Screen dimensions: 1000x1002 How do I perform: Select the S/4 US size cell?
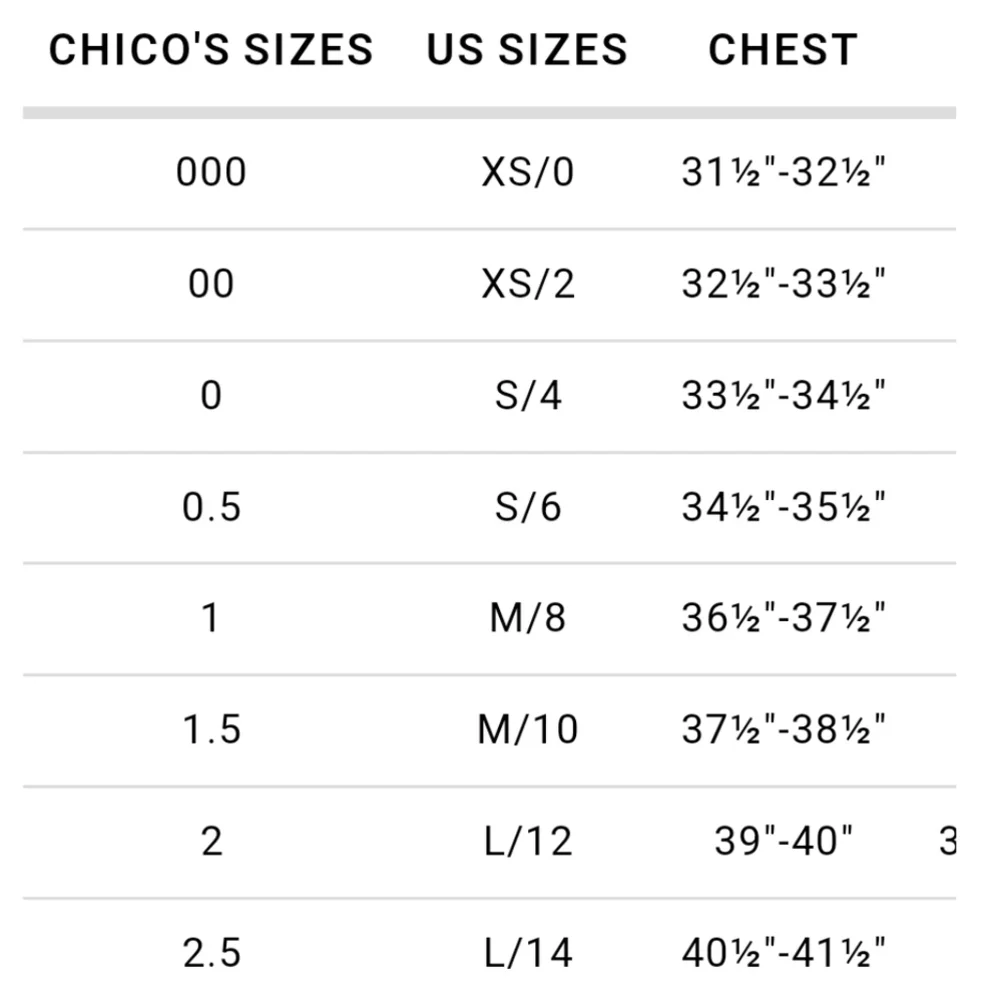[528, 395]
